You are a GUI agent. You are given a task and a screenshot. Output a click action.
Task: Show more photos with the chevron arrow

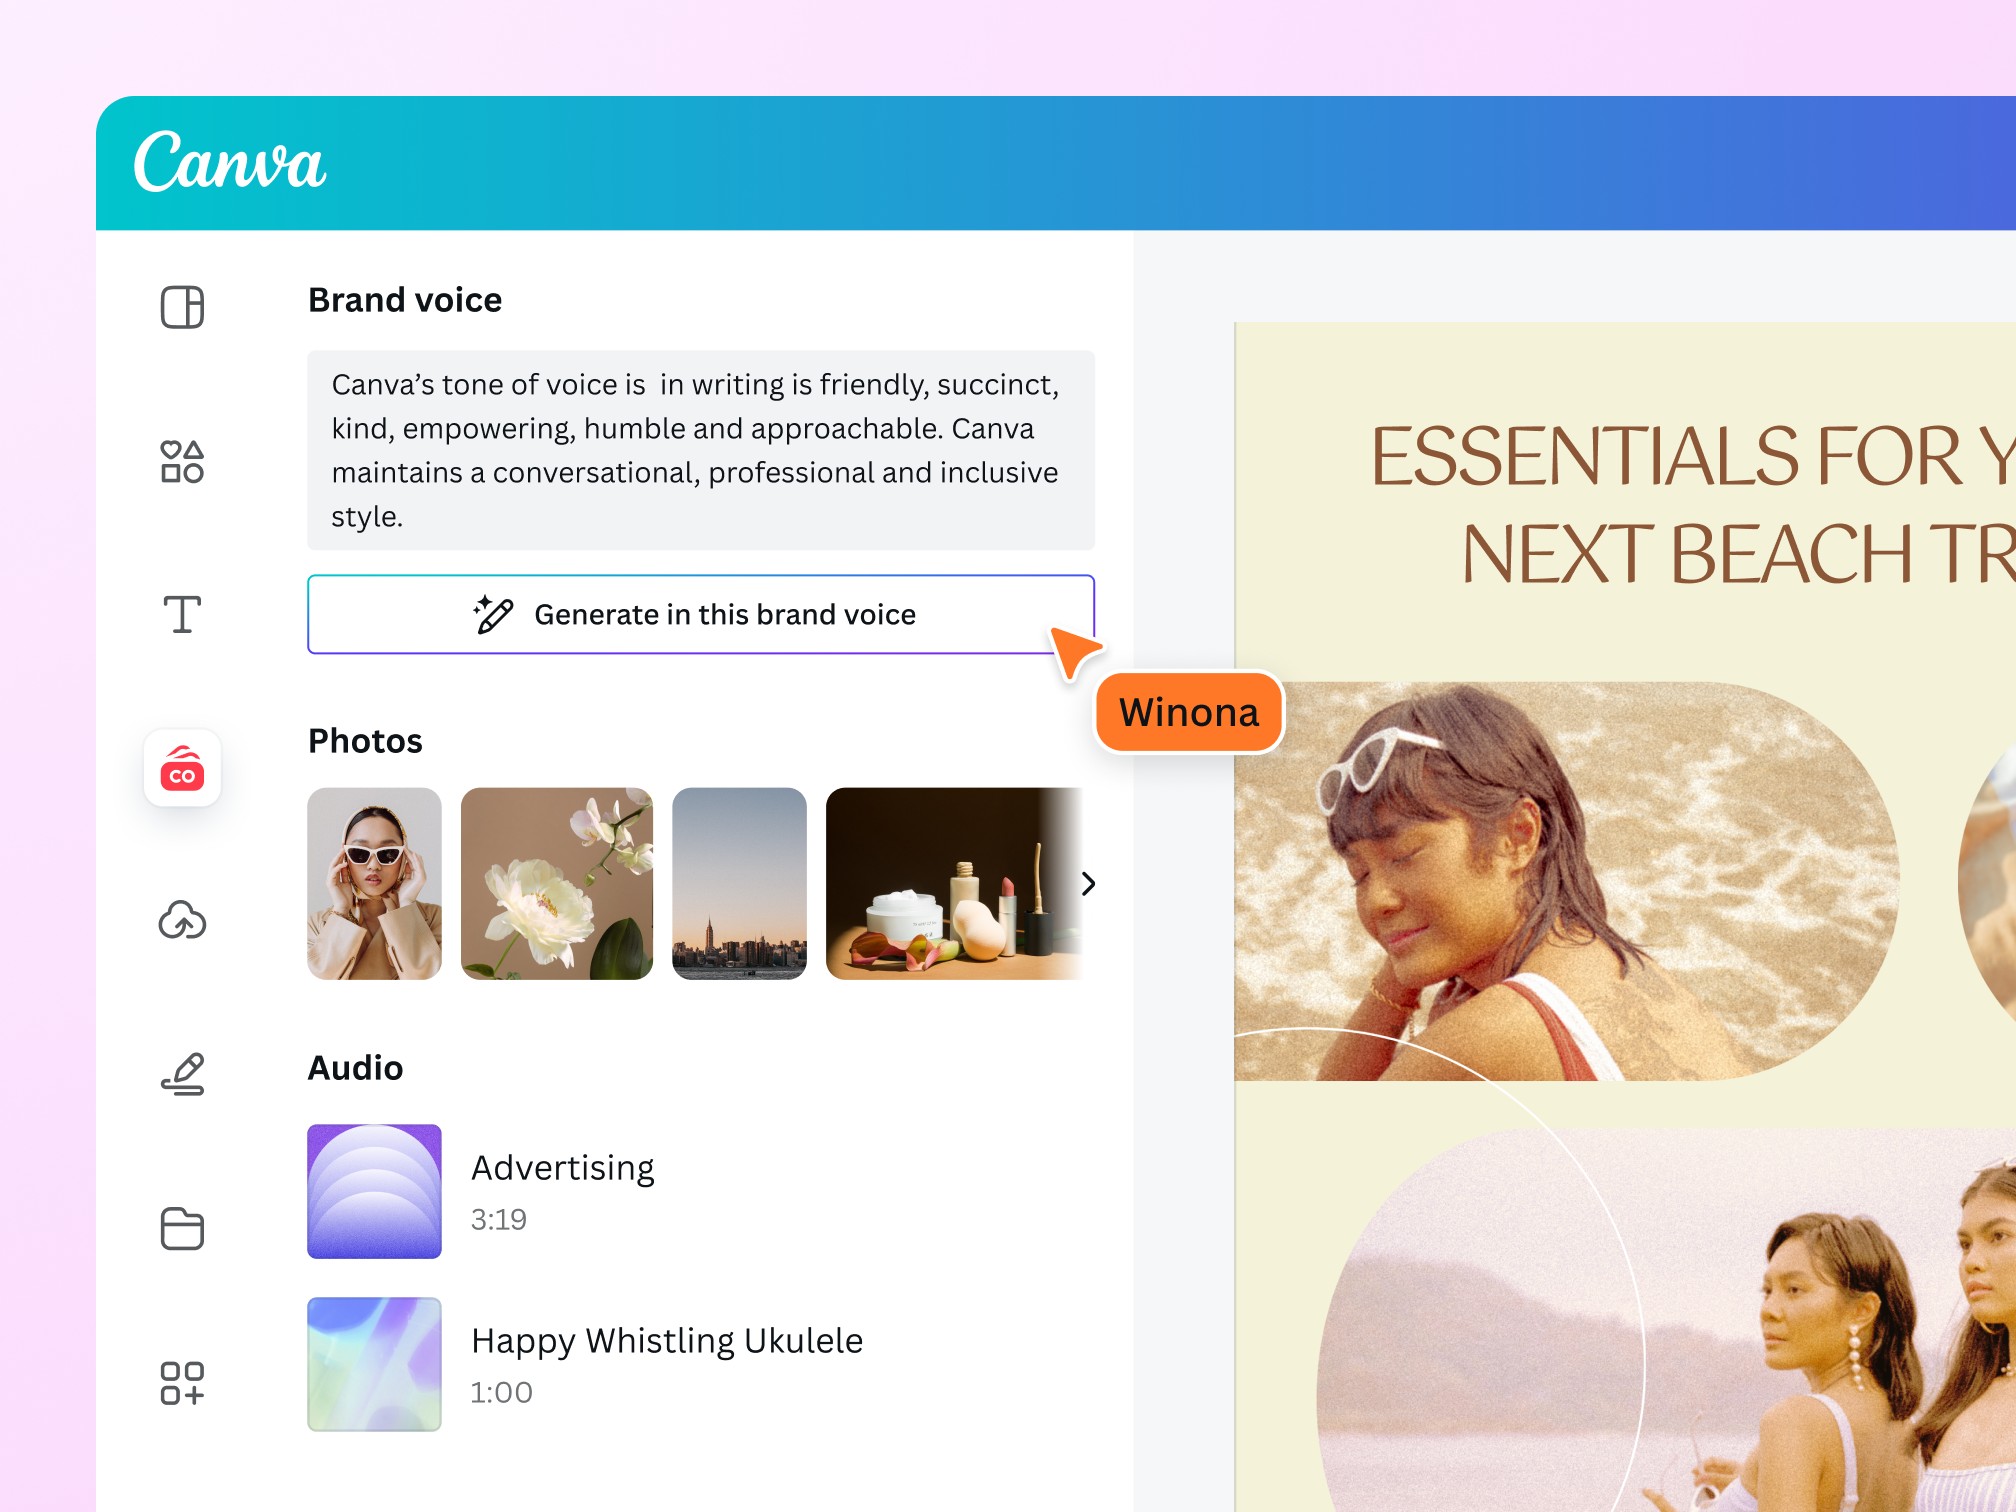pyautogui.click(x=1088, y=884)
